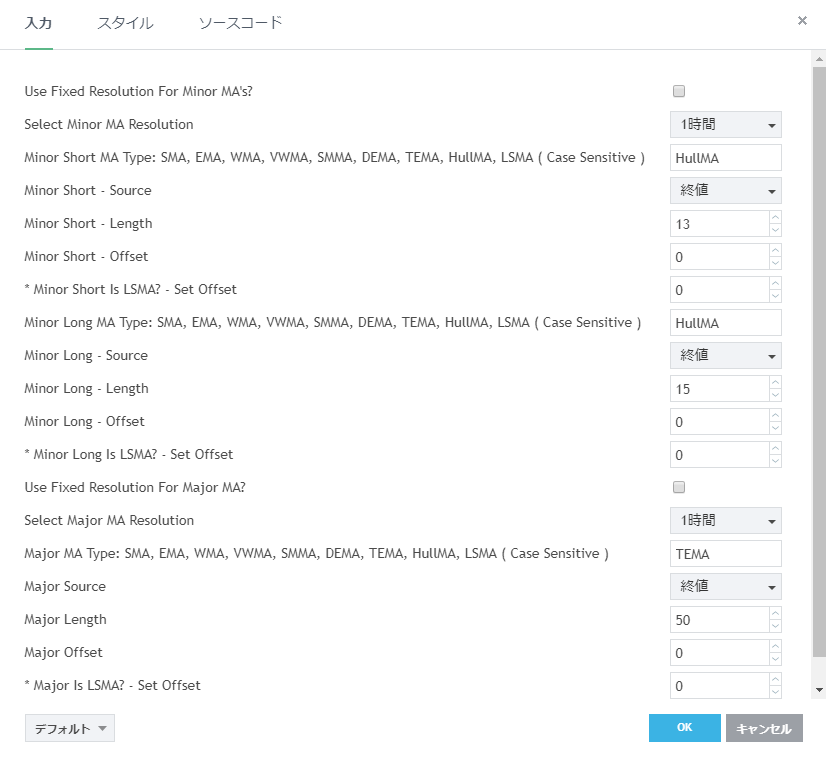Viewport: 826px width, 764px height.
Task: Decrease Major Offset with down arrow
Action: pyautogui.click(x=775, y=659)
